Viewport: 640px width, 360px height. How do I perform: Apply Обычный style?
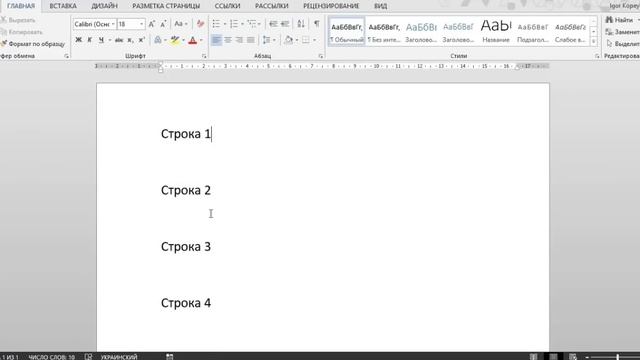click(347, 31)
